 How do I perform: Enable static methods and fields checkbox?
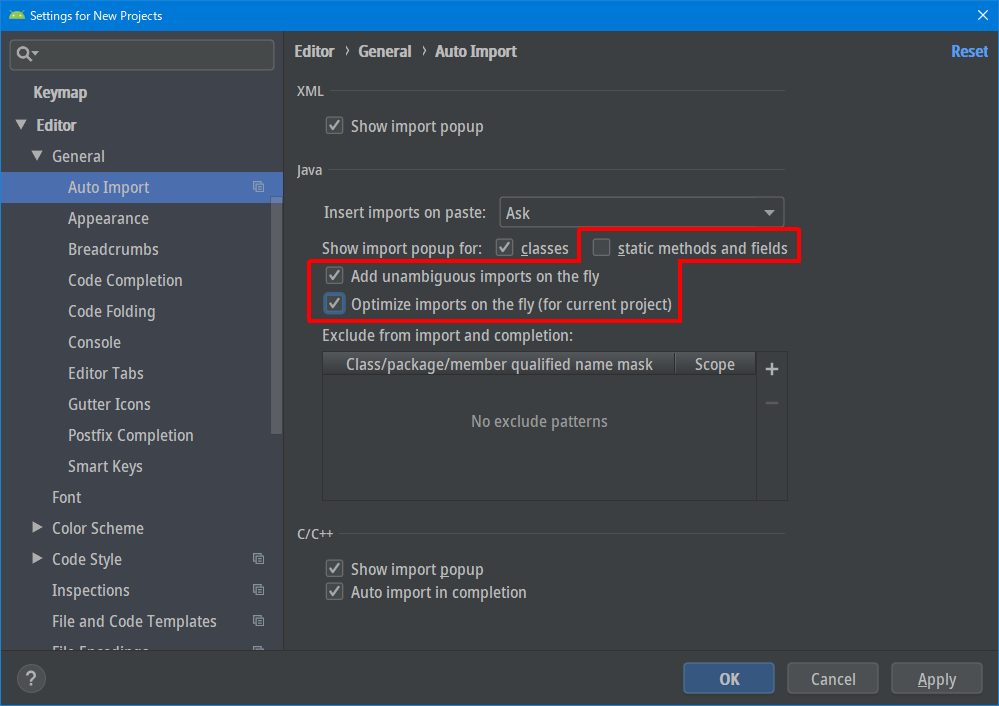click(x=601, y=247)
